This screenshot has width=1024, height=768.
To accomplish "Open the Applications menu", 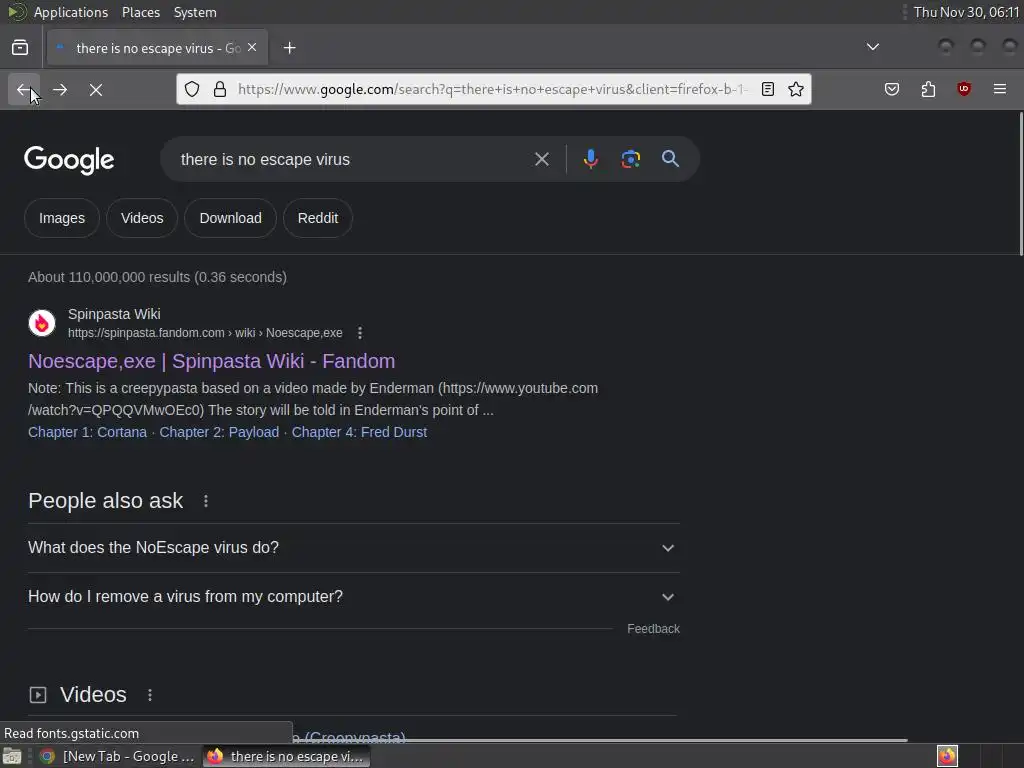I will click(71, 12).
